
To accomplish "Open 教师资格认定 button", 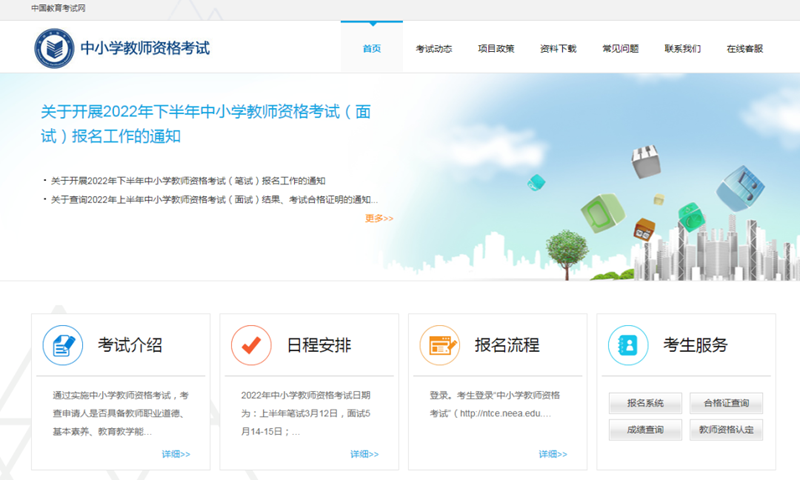I will click(x=725, y=430).
